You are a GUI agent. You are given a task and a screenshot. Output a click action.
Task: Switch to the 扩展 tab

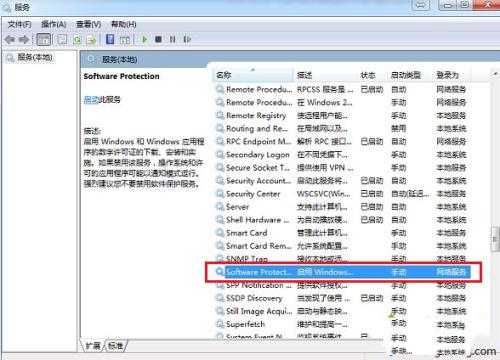[93, 346]
